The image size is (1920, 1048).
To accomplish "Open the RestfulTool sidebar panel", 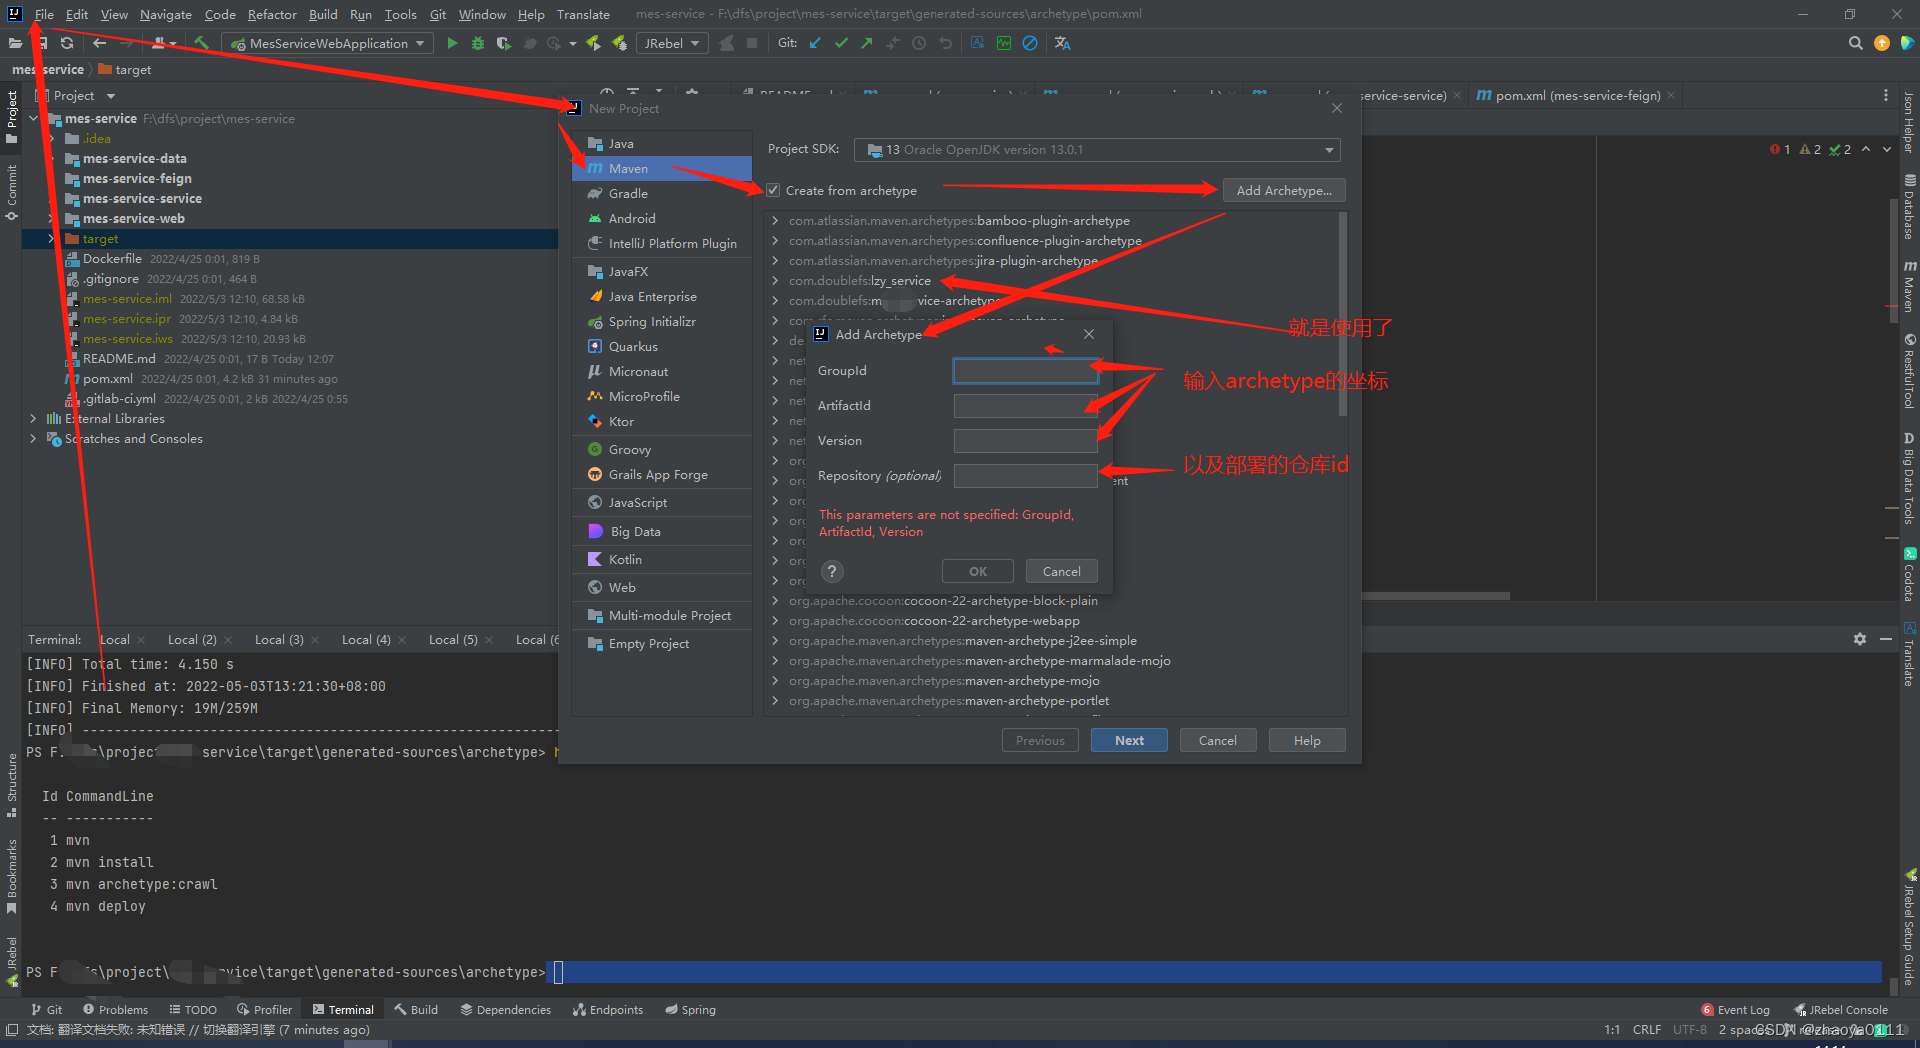I will [x=1909, y=371].
